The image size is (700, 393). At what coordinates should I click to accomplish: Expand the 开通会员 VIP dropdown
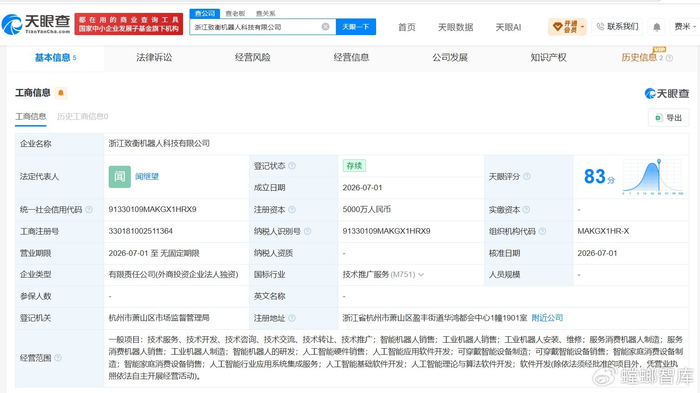pos(567,27)
